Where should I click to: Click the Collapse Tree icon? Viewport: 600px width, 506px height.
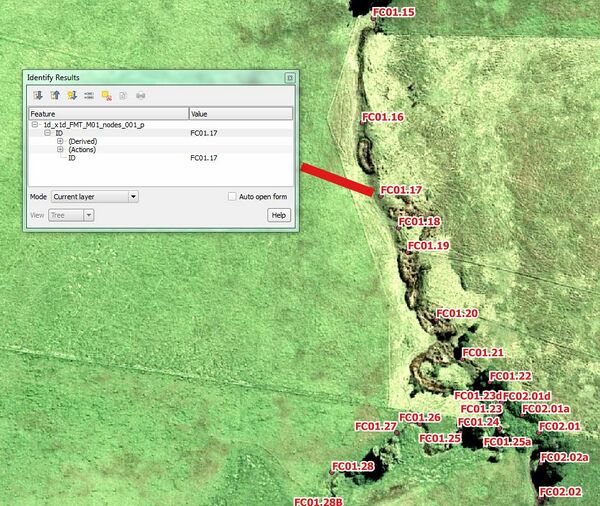pos(54,96)
